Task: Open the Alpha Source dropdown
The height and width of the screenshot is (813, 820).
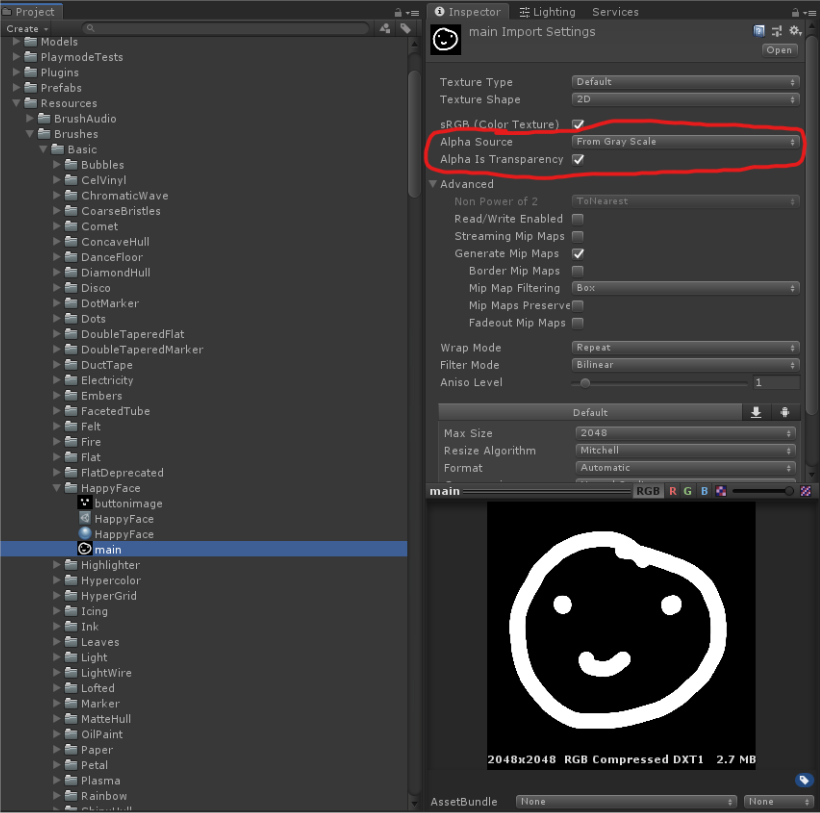Action: point(685,141)
